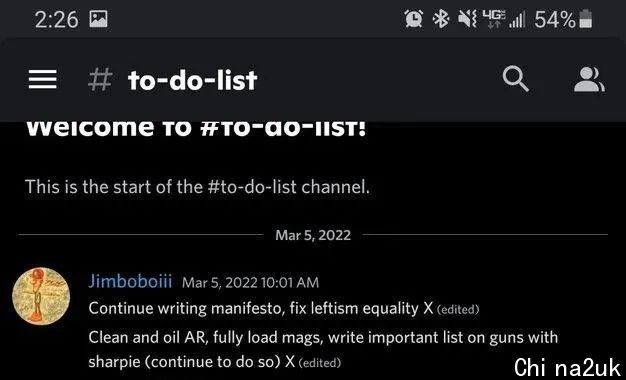Show the channel members list icon

click(589, 79)
